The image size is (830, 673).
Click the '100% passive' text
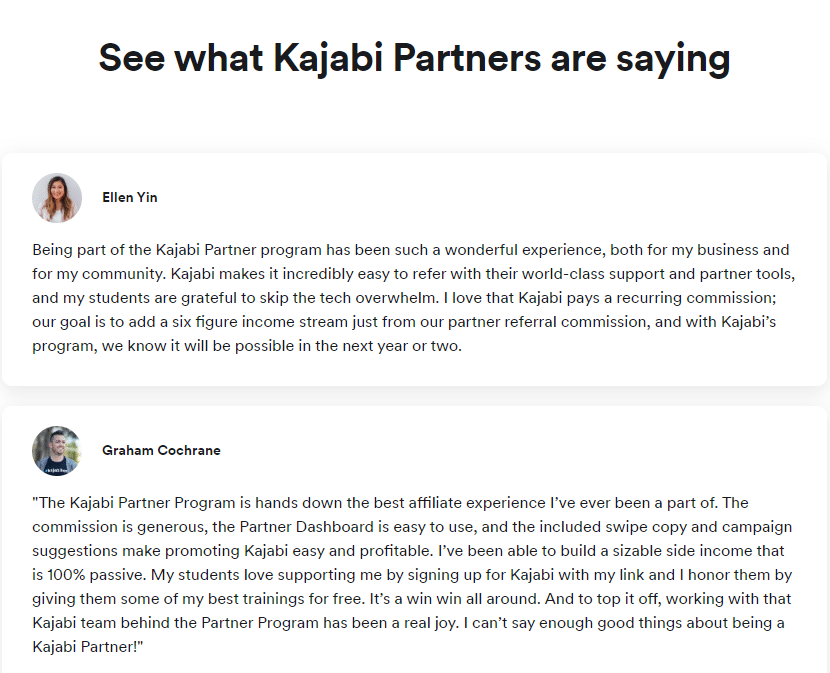coord(96,575)
